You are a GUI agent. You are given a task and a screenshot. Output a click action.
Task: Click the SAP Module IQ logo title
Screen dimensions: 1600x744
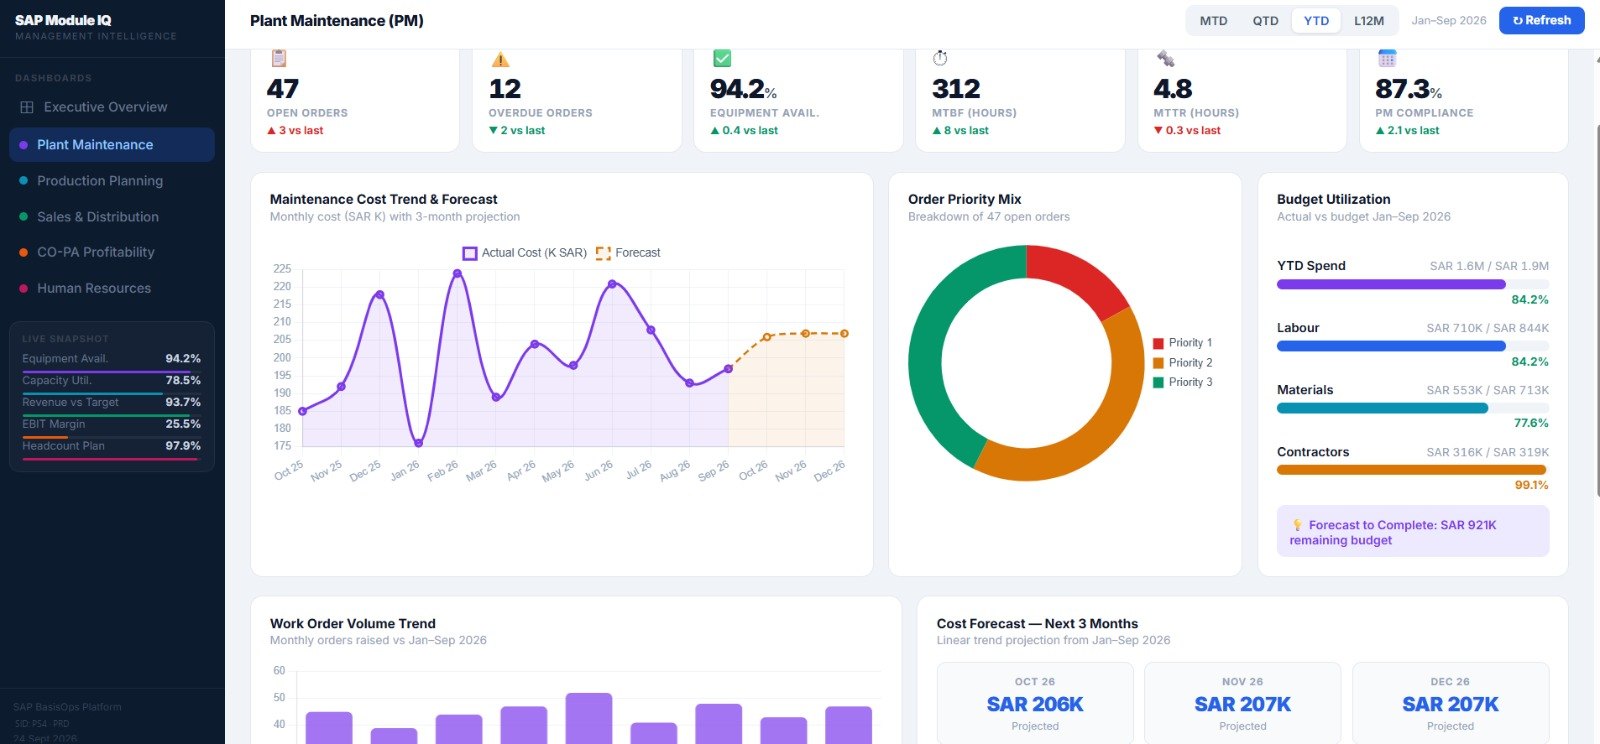(x=63, y=20)
